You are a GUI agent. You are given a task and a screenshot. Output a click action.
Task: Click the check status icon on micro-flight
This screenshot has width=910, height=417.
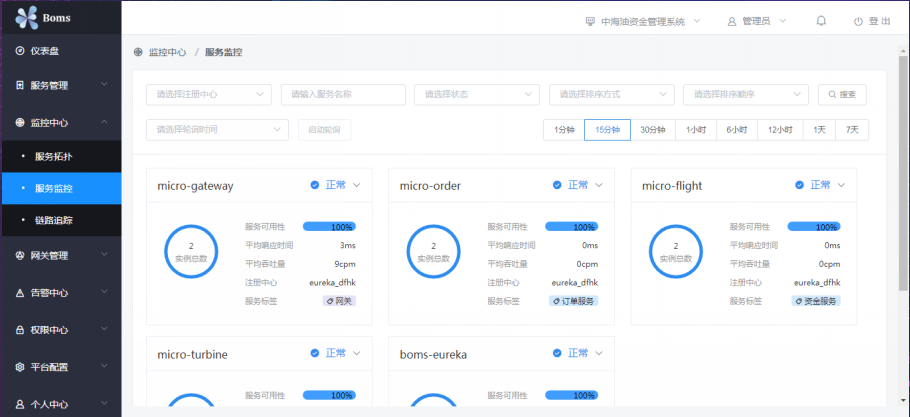[x=799, y=185]
